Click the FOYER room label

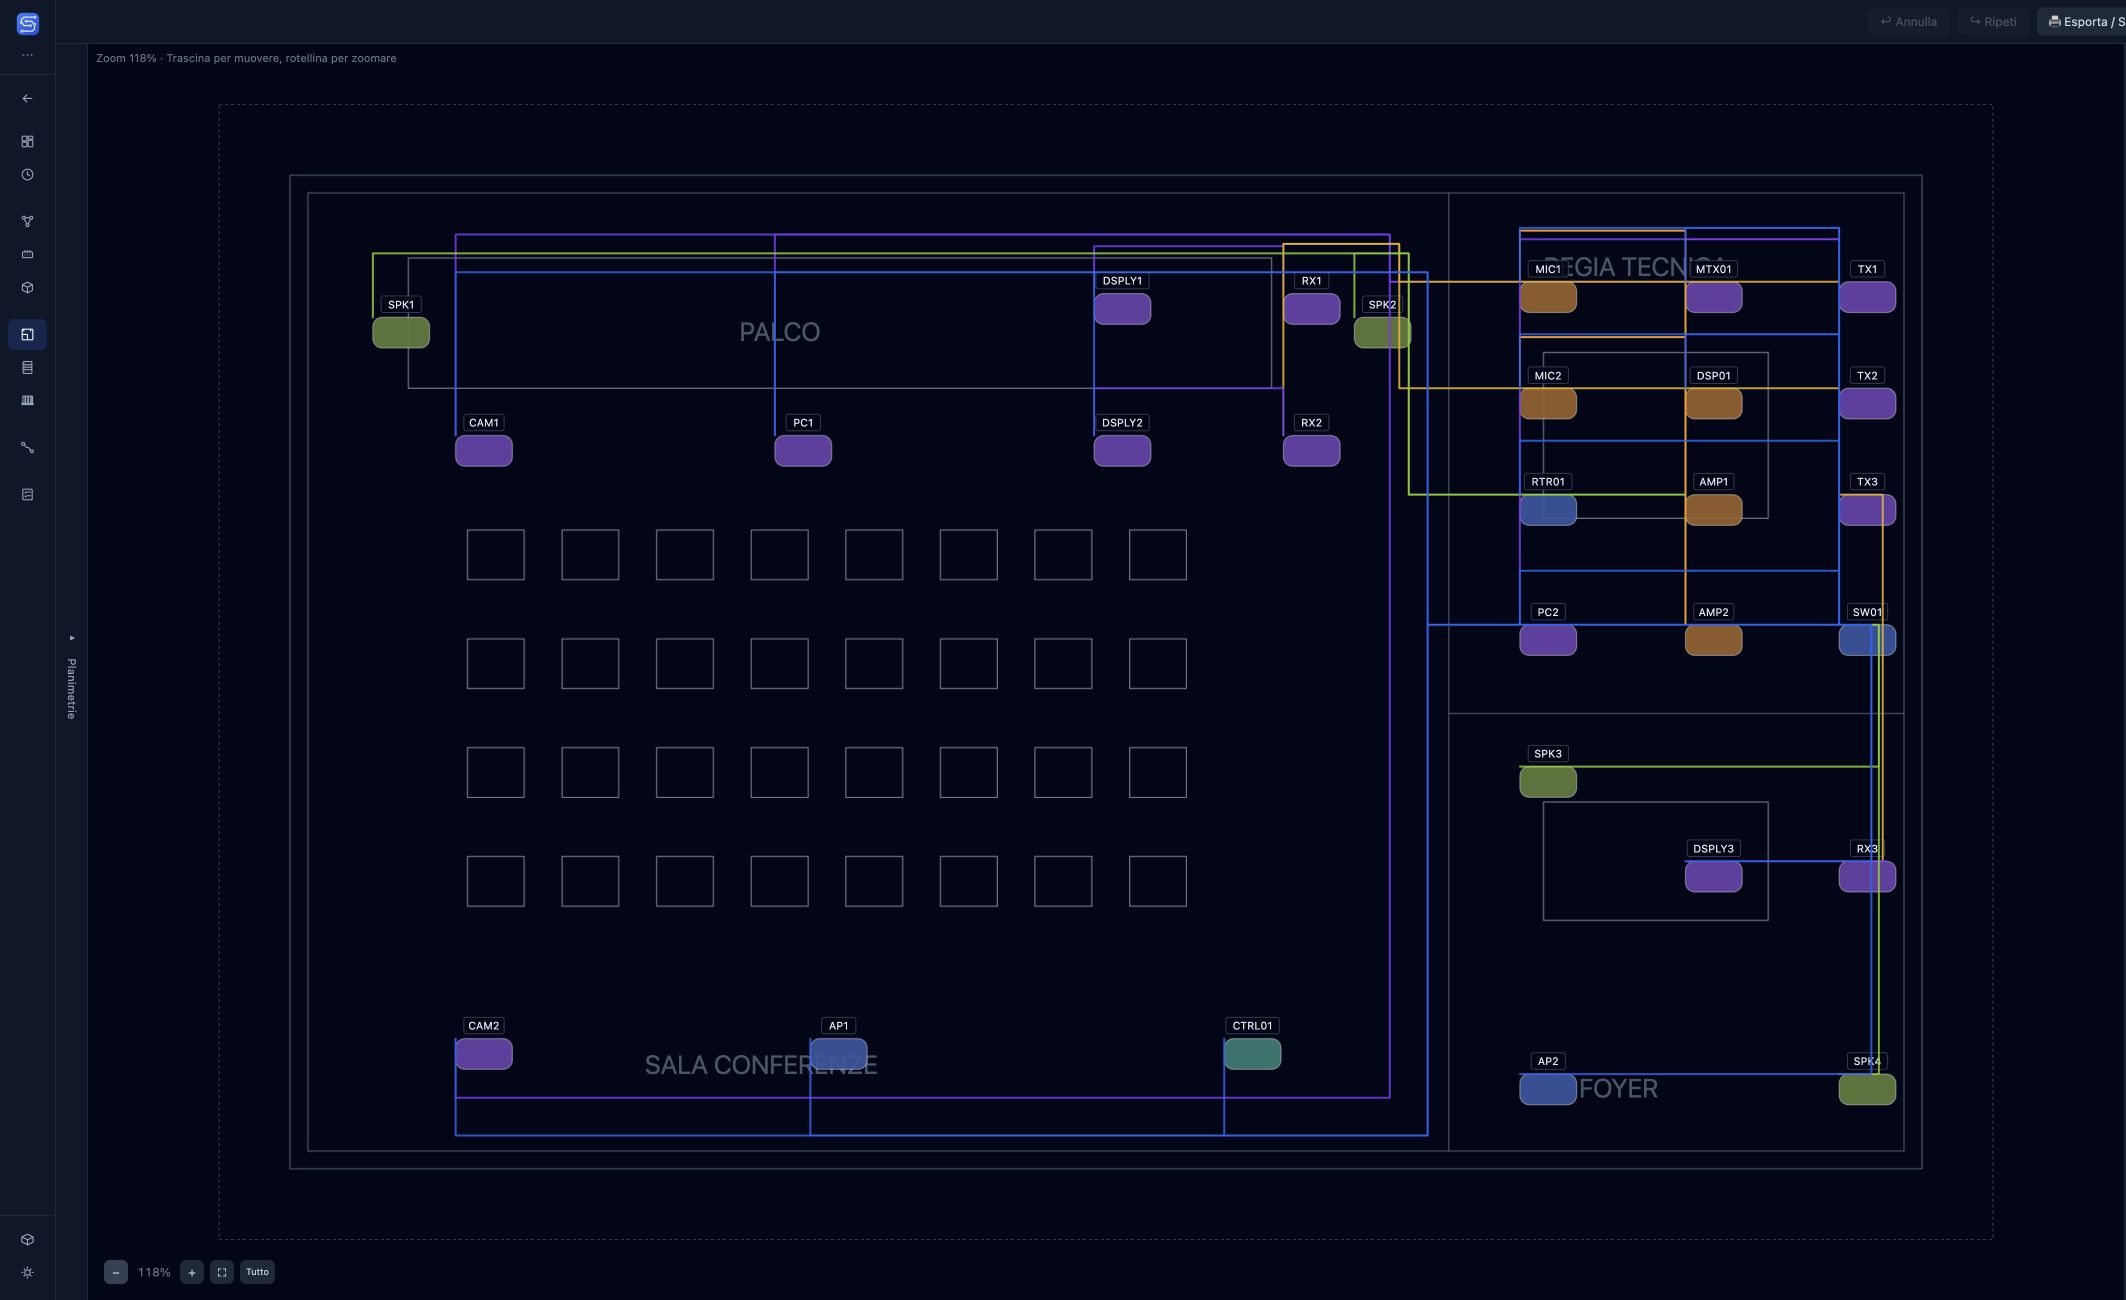(1618, 1088)
